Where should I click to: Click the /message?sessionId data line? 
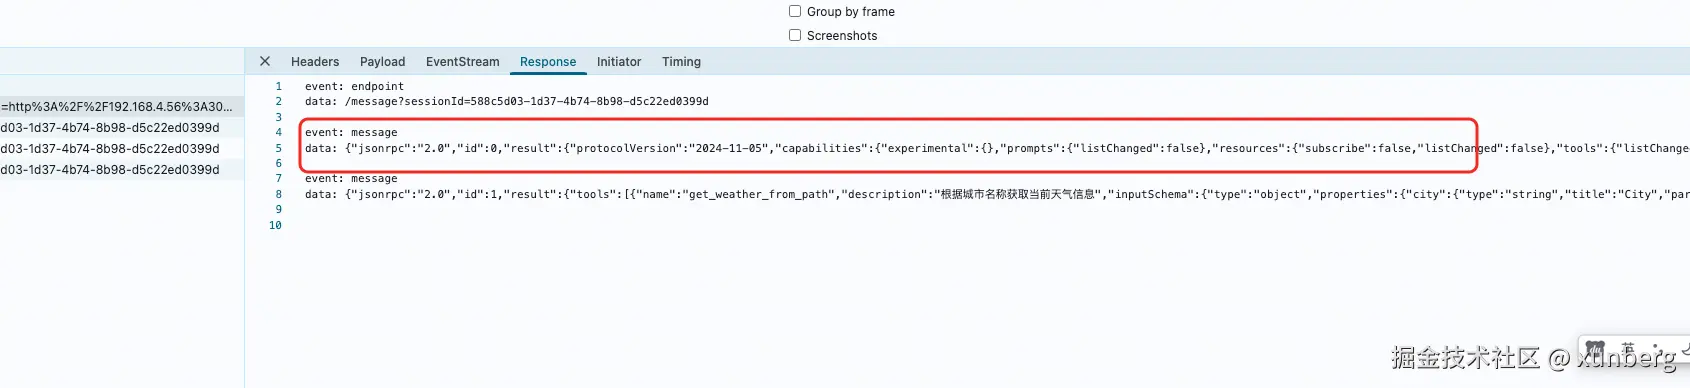point(507,102)
